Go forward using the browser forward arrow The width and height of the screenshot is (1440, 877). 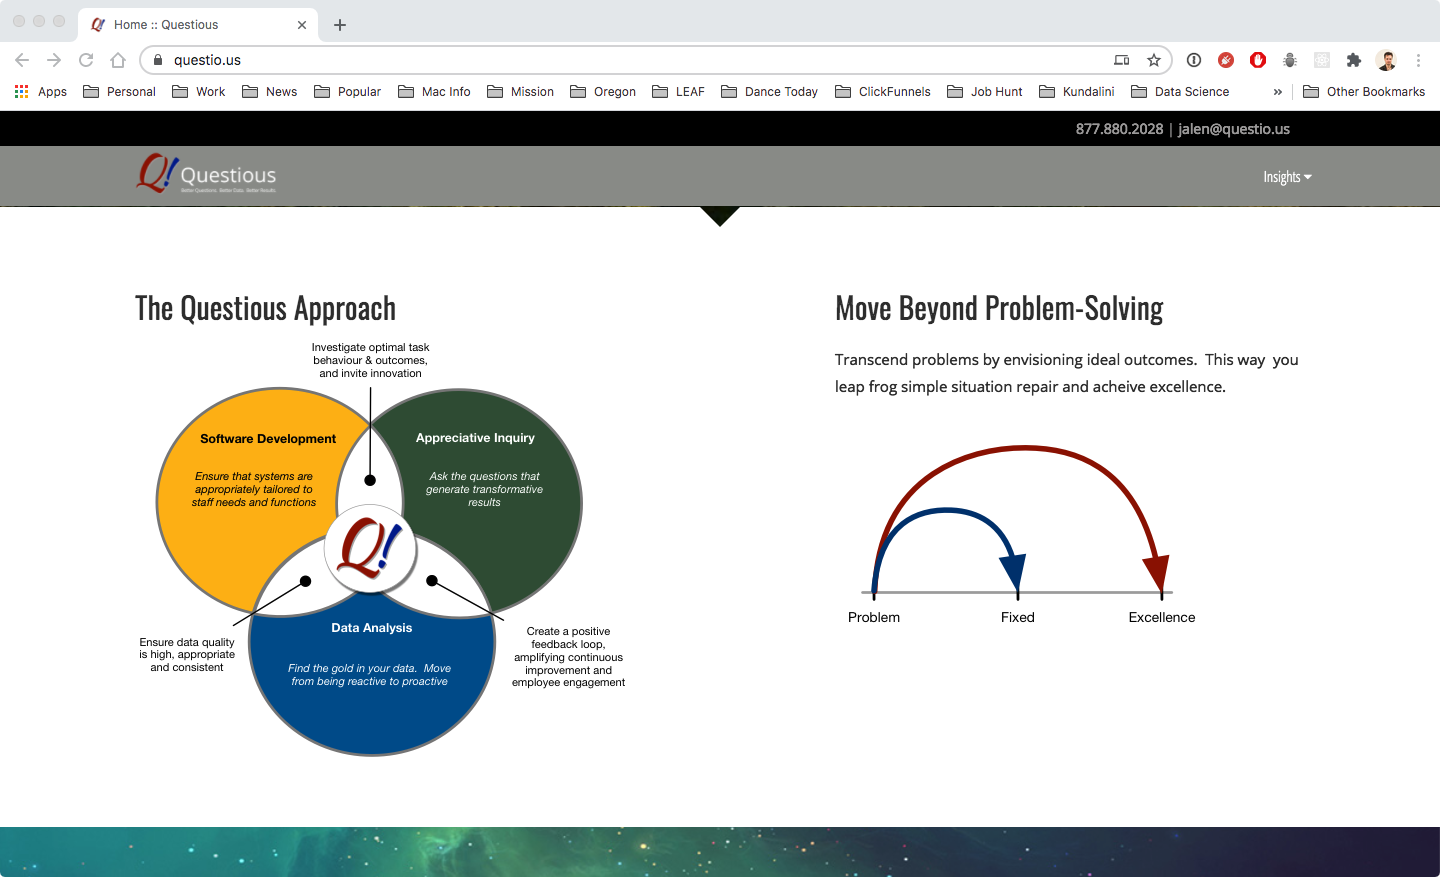click(54, 60)
